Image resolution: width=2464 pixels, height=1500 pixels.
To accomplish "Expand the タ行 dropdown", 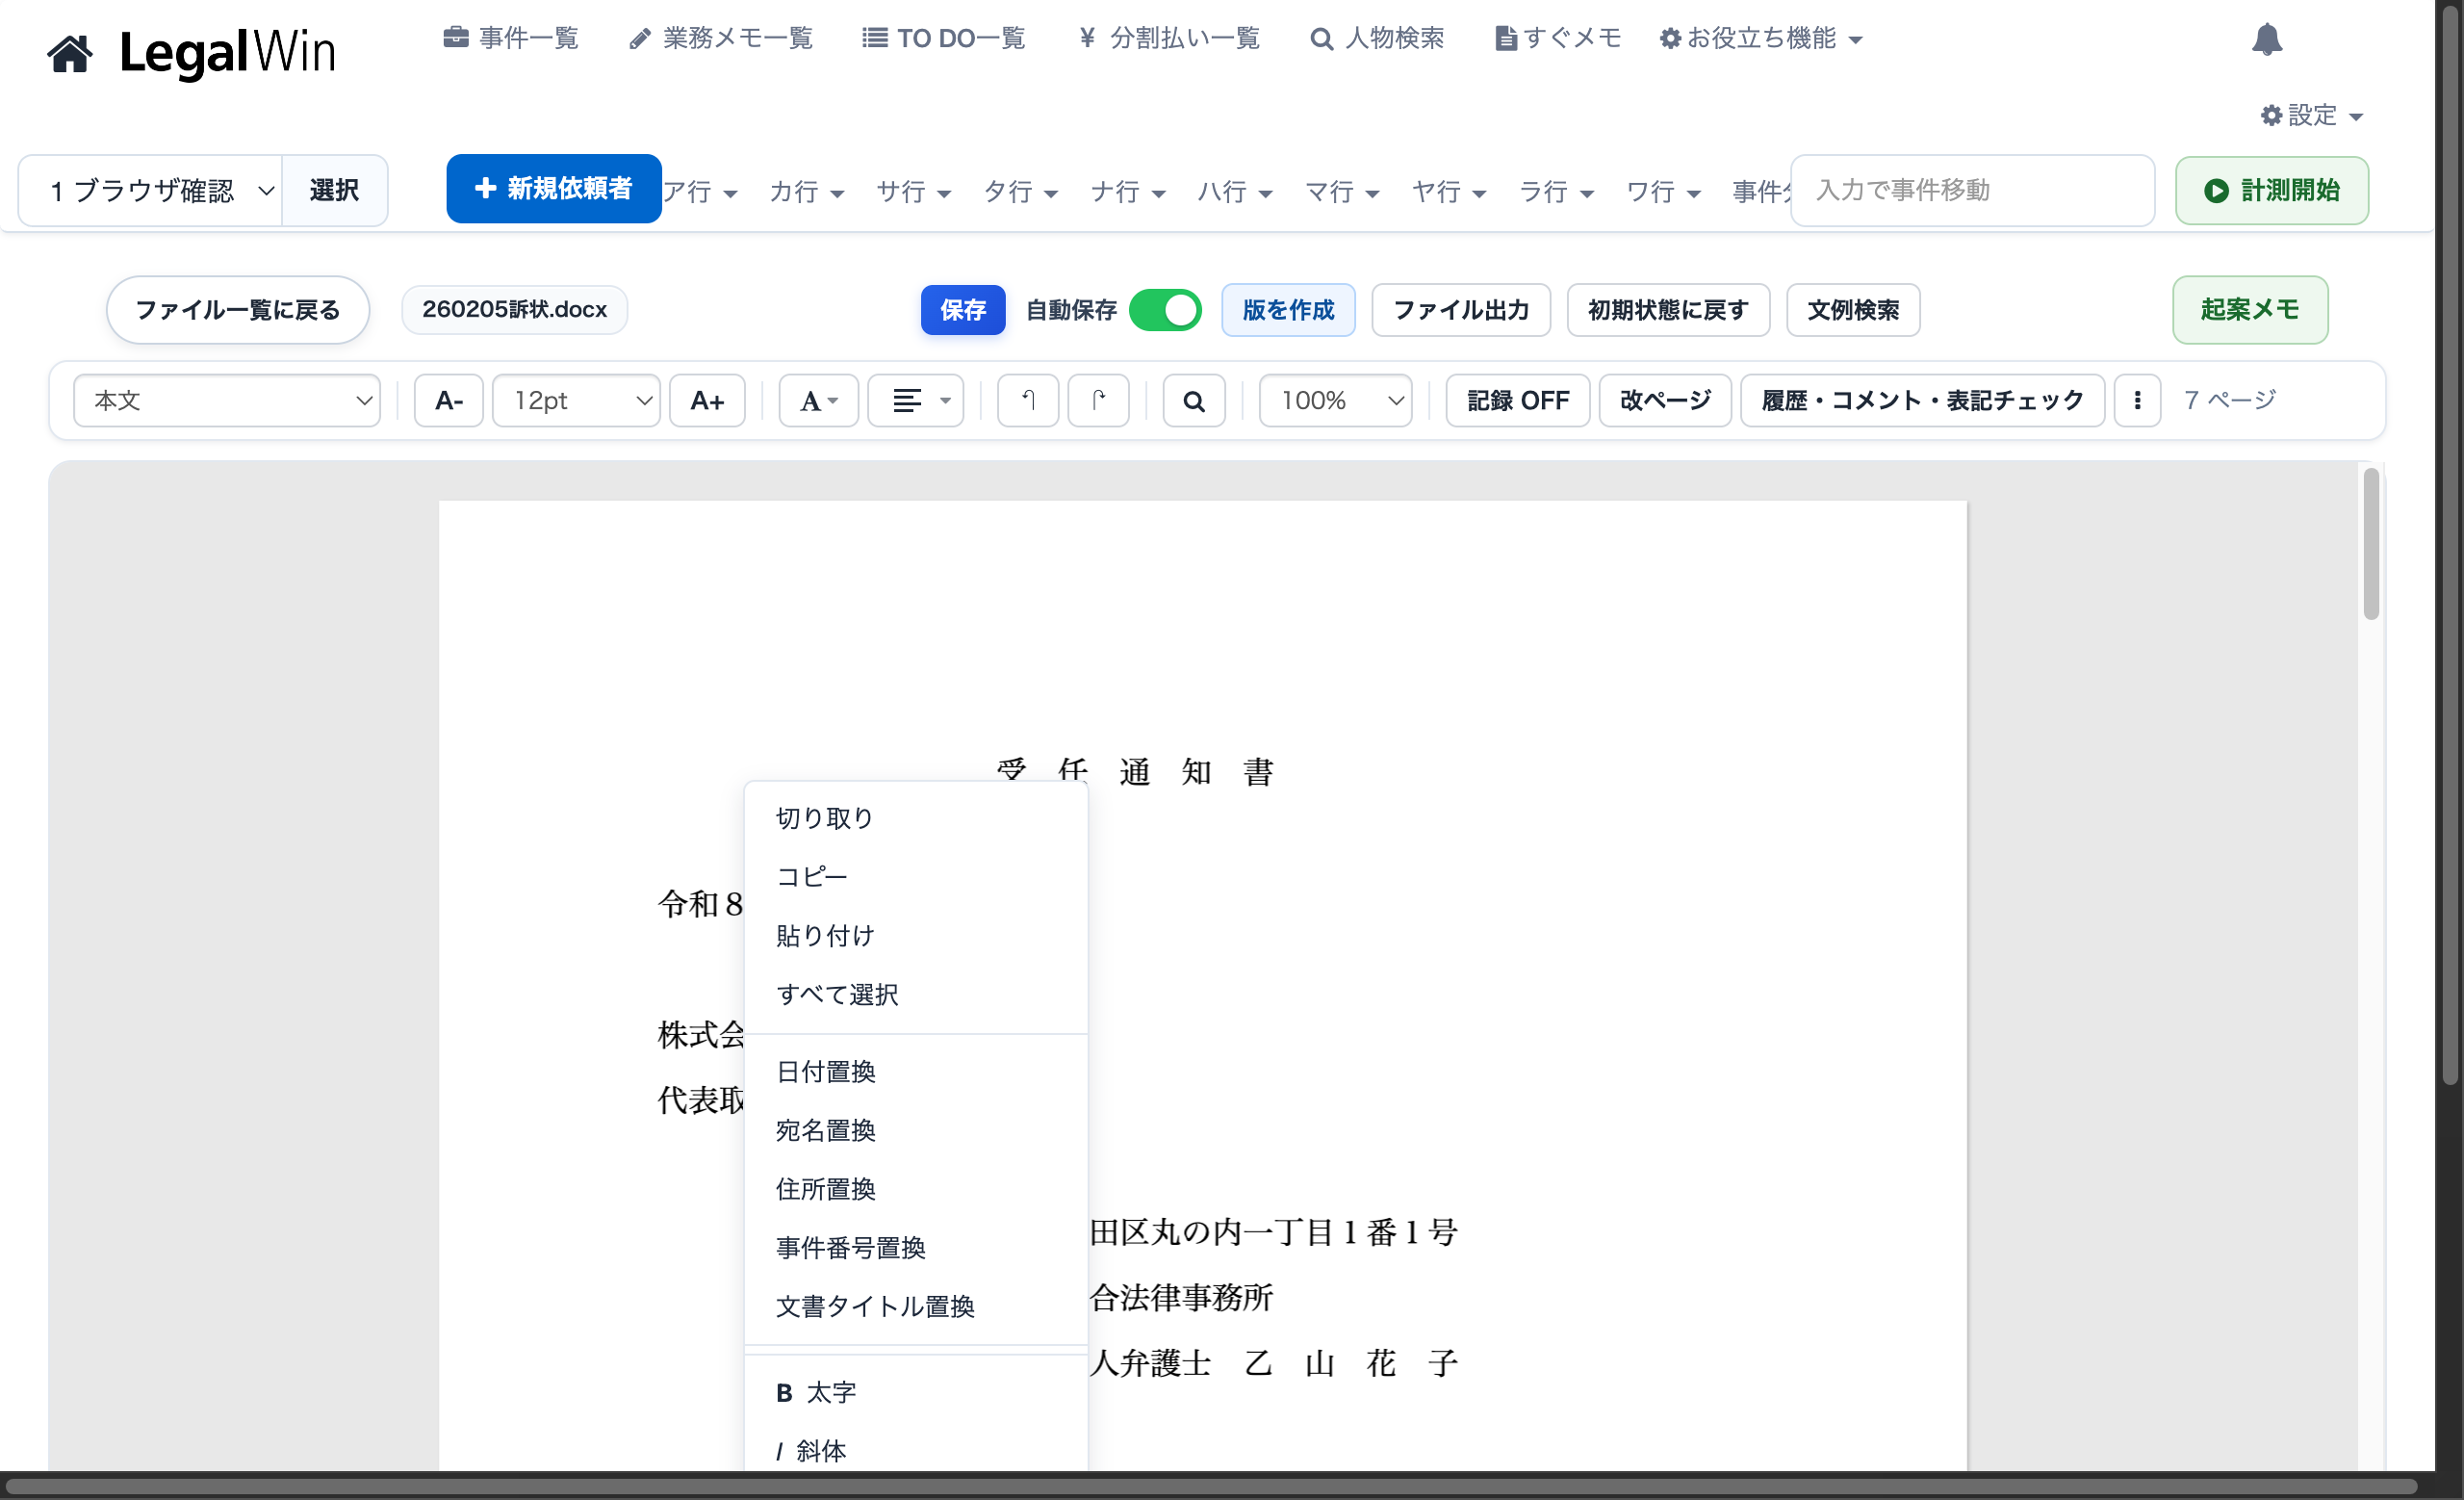I will coord(1021,191).
